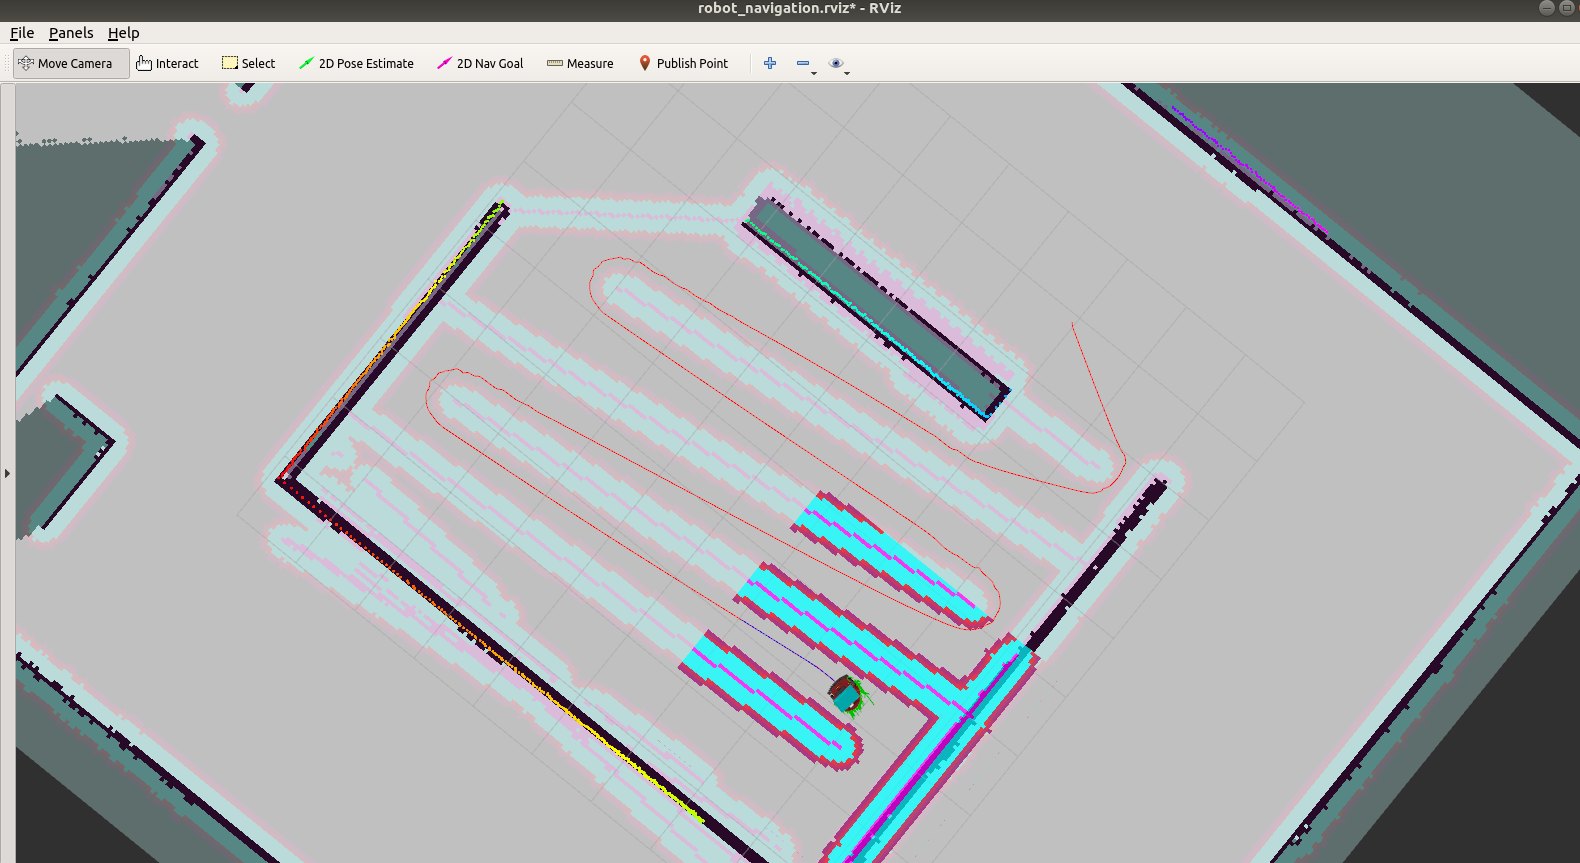Choose the Select rectangle tool
1580x863 pixels.
pyautogui.click(x=248, y=63)
